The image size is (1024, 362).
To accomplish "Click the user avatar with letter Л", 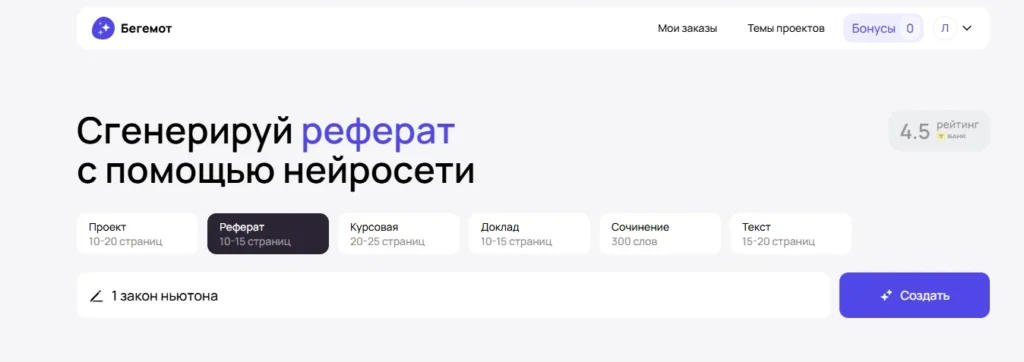I will 945,28.
